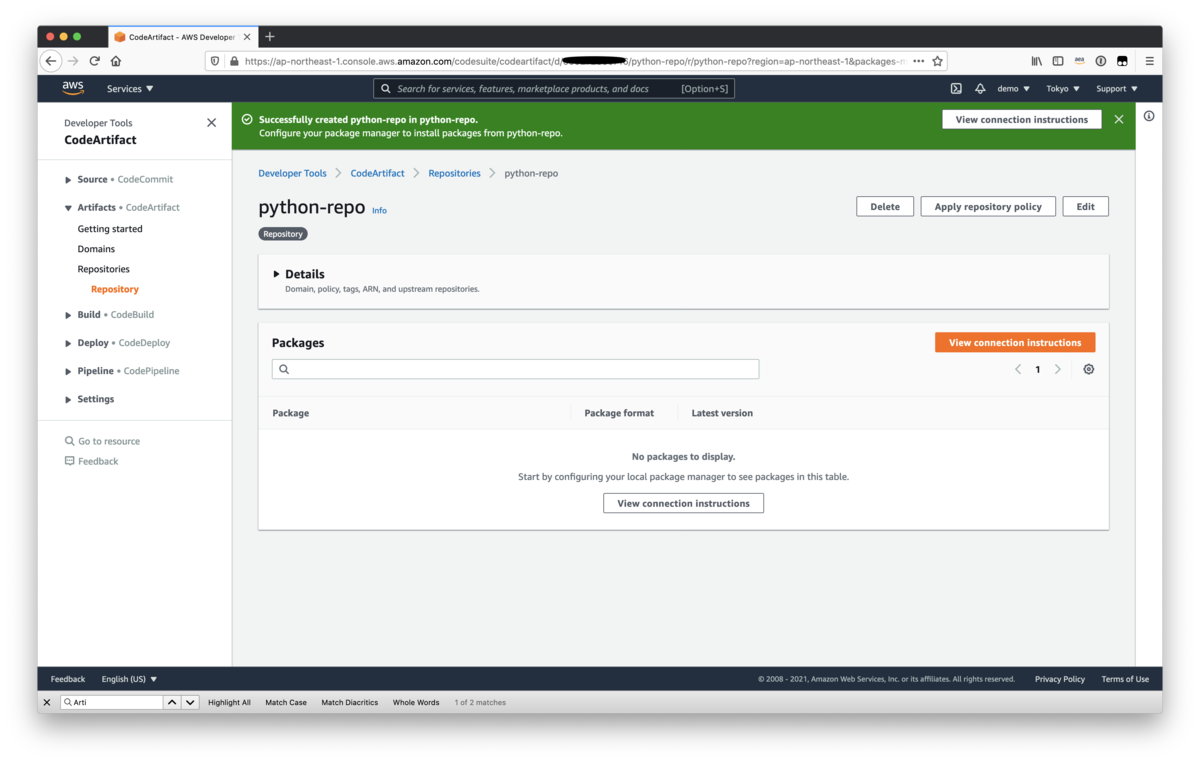Open the notifications bell icon
The image size is (1200, 763).
click(x=980, y=89)
